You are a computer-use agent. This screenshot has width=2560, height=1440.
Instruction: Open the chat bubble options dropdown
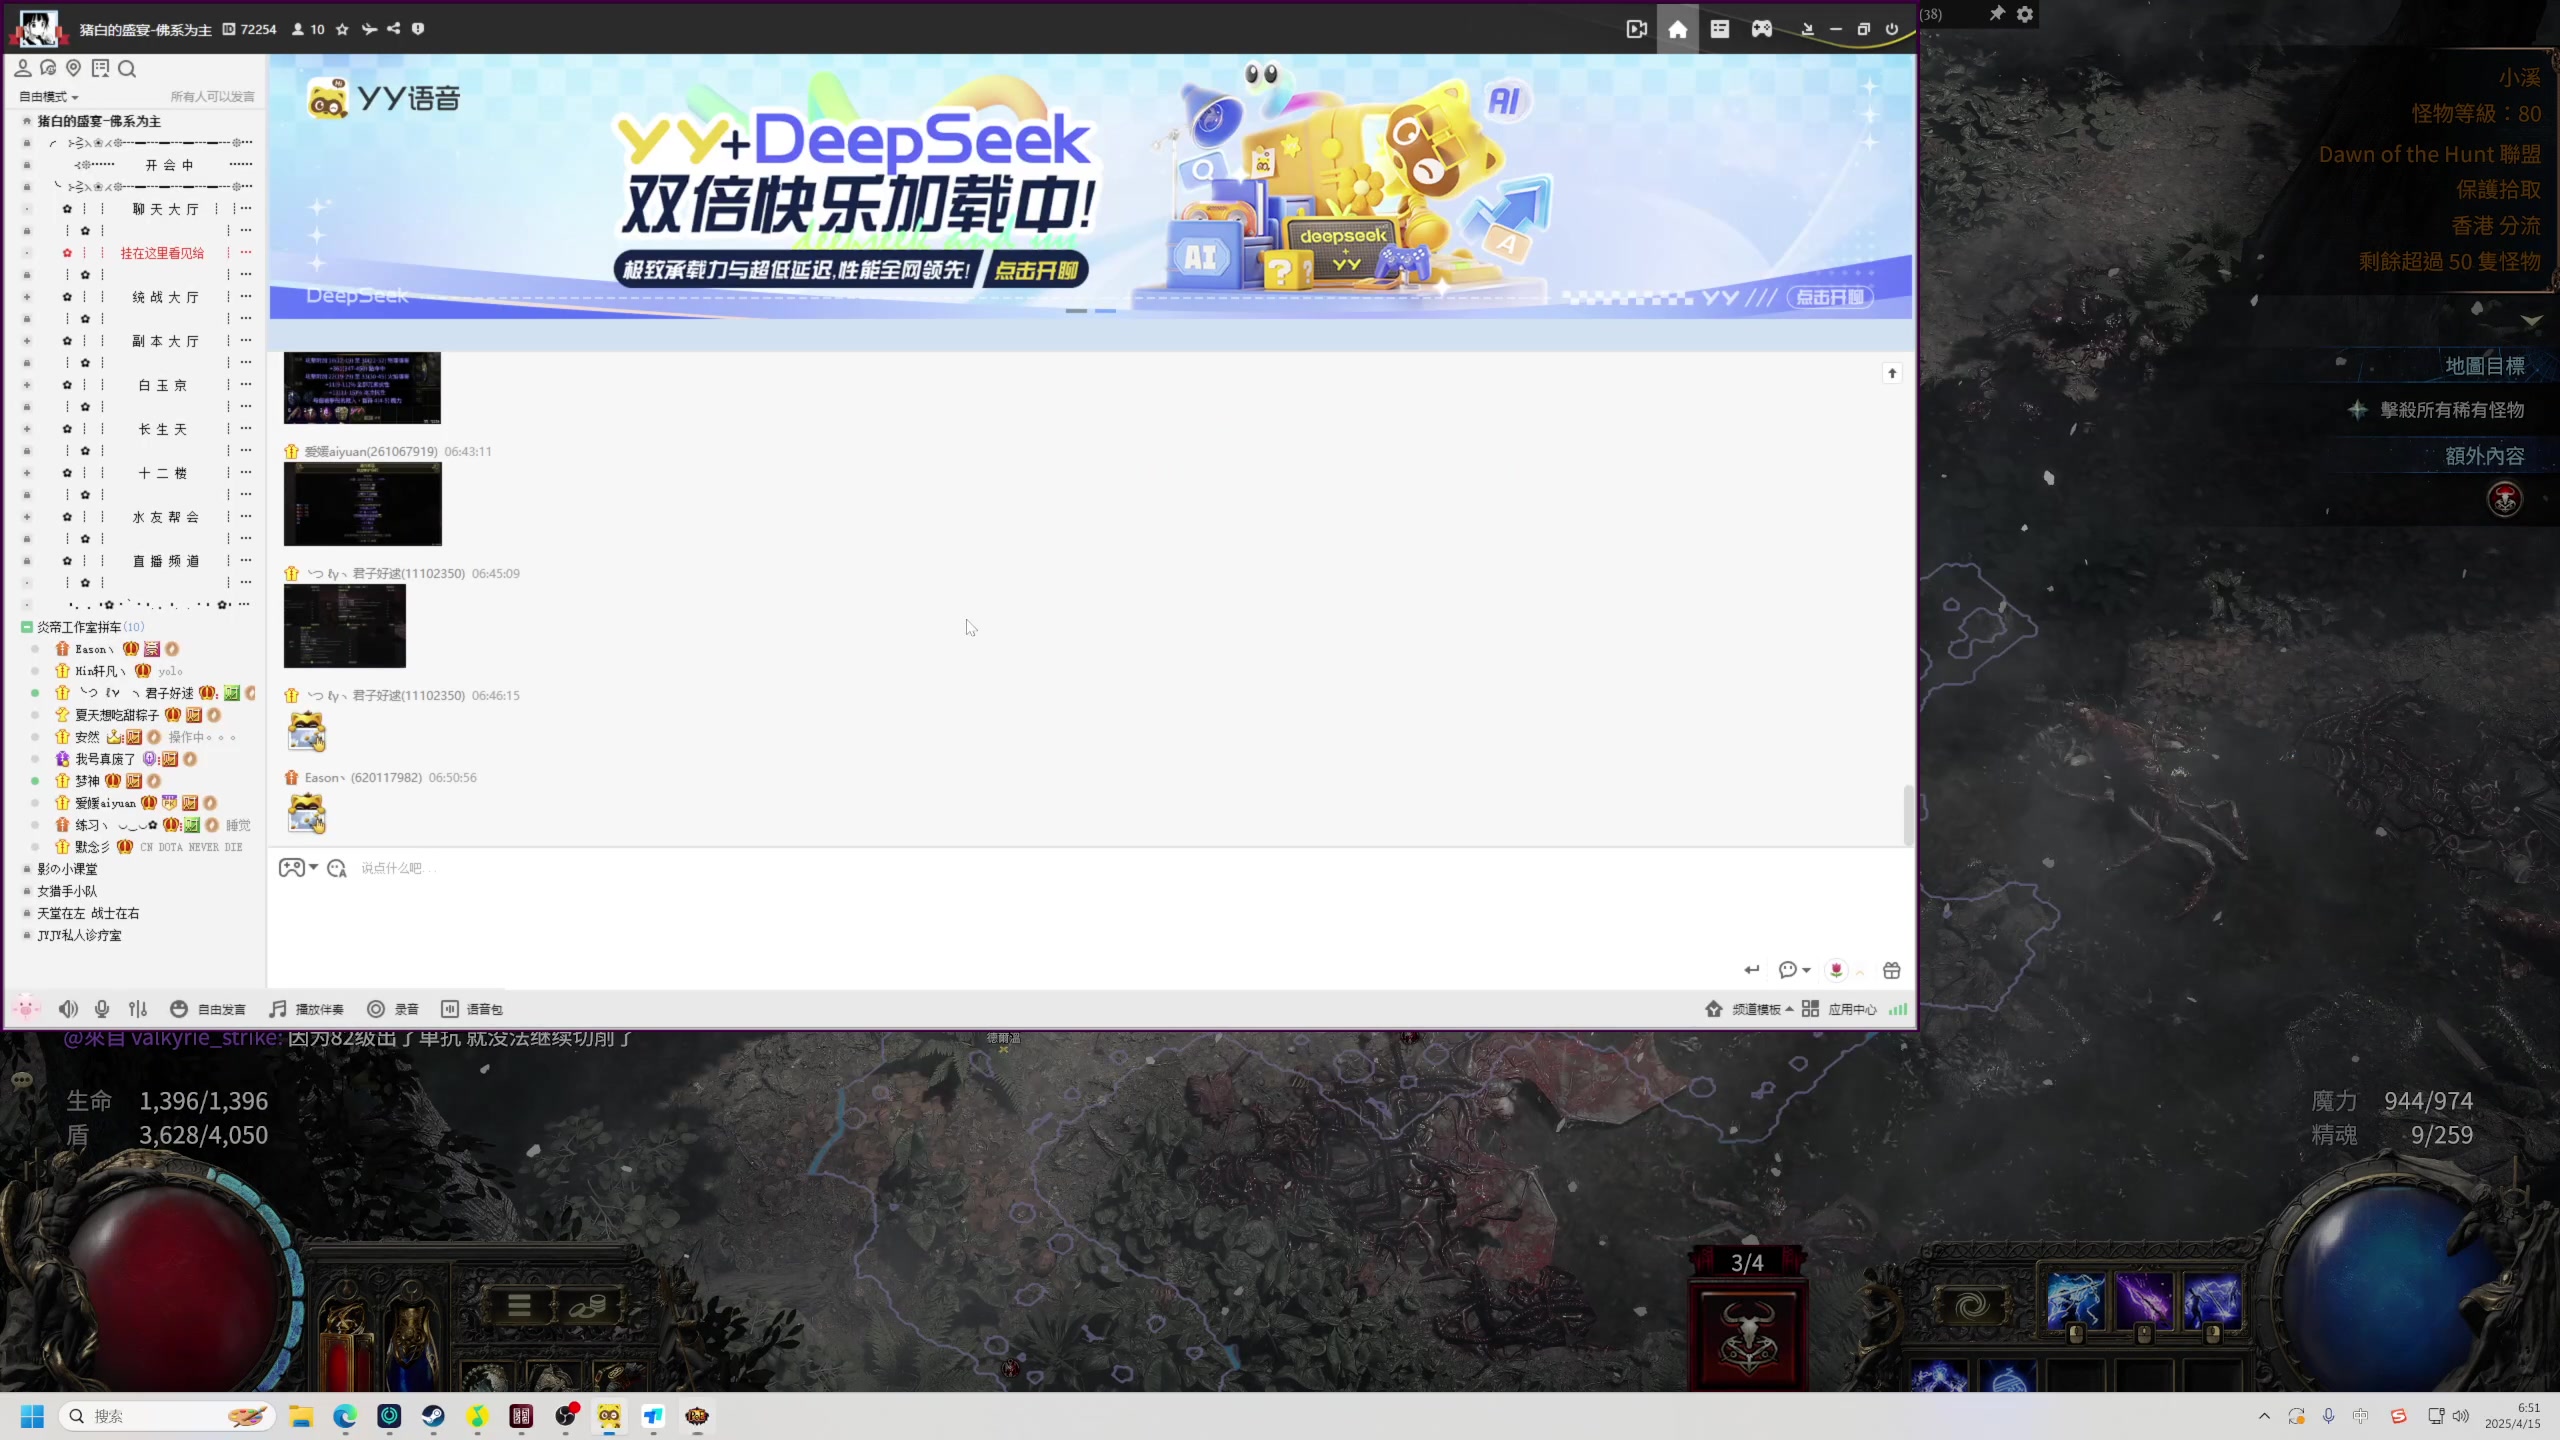click(x=1795, y=970)
